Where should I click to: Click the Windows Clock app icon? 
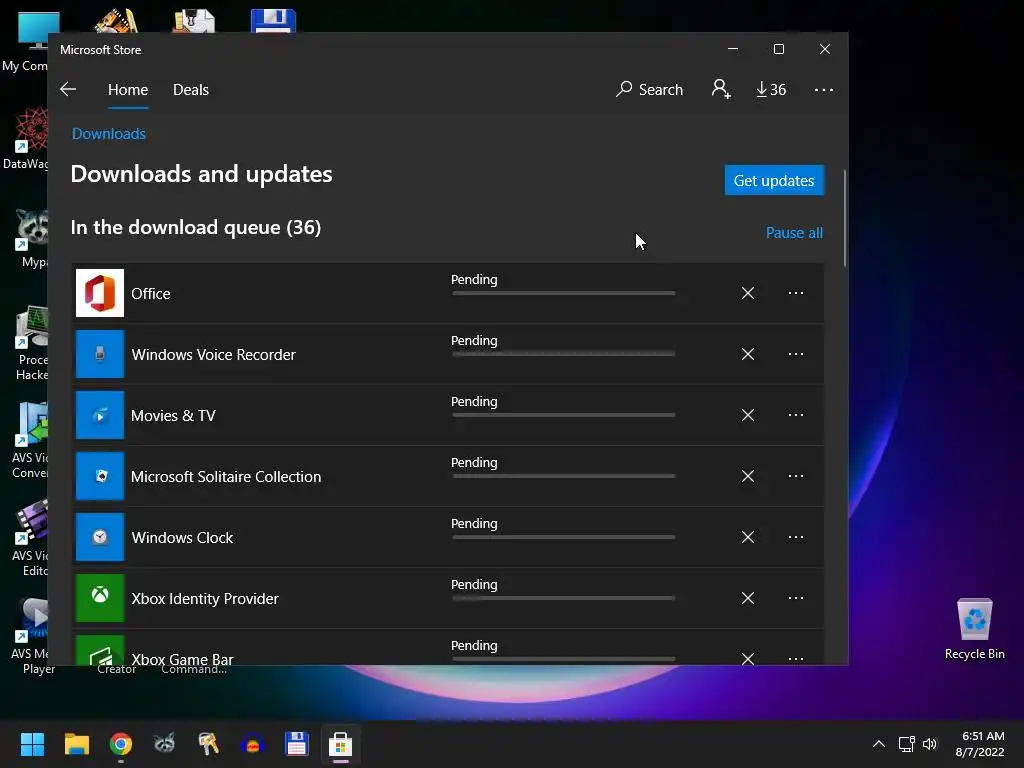[100, 537]
